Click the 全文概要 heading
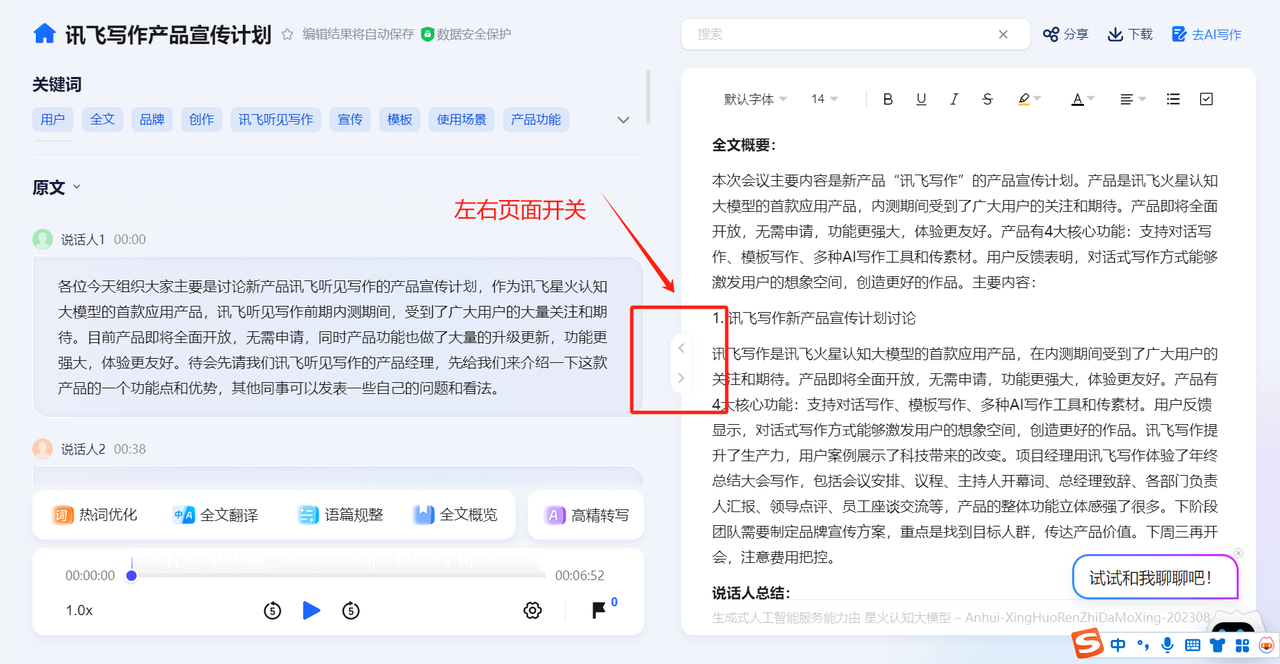This screenshot has height=664, width=1280. (x=743, y=145)
